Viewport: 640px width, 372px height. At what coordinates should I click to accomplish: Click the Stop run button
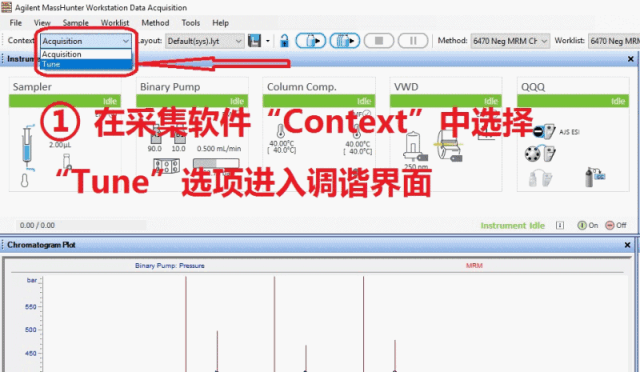click(379, 41)
